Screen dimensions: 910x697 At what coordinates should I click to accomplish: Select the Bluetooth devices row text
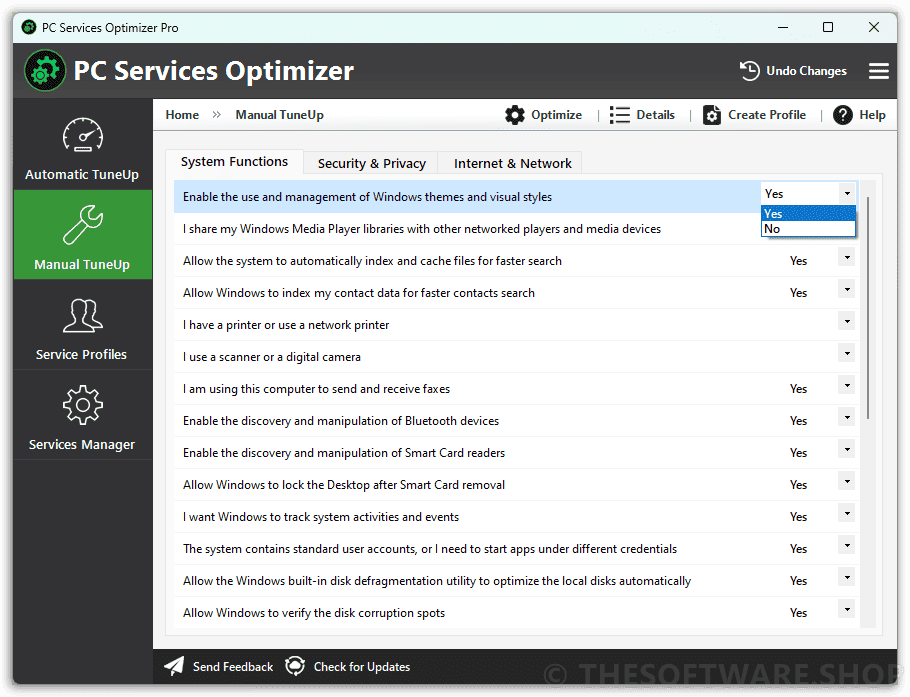pyautogui.click(x=341, y=421)
